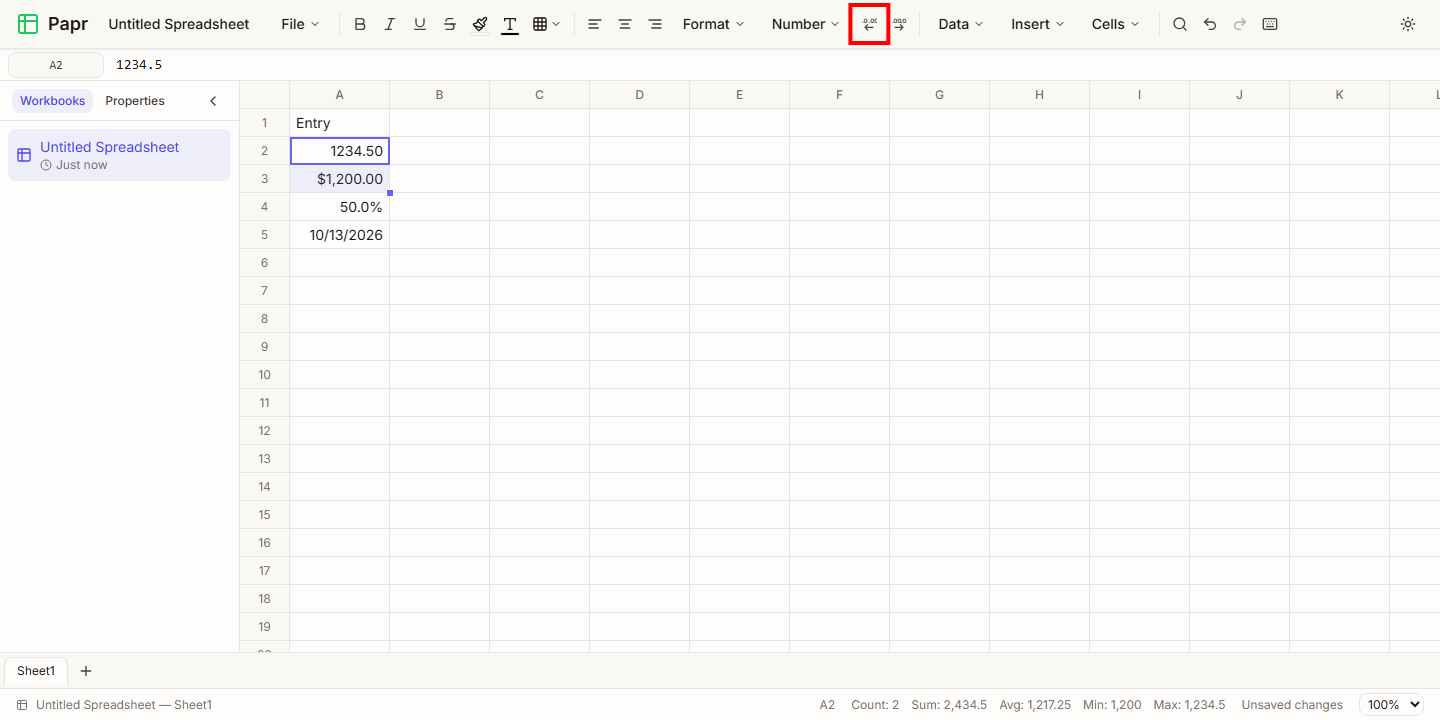The height and width of the screenshot is (720, 1440).
Task: Toggle bold formatting
Action: pos(360,24)
